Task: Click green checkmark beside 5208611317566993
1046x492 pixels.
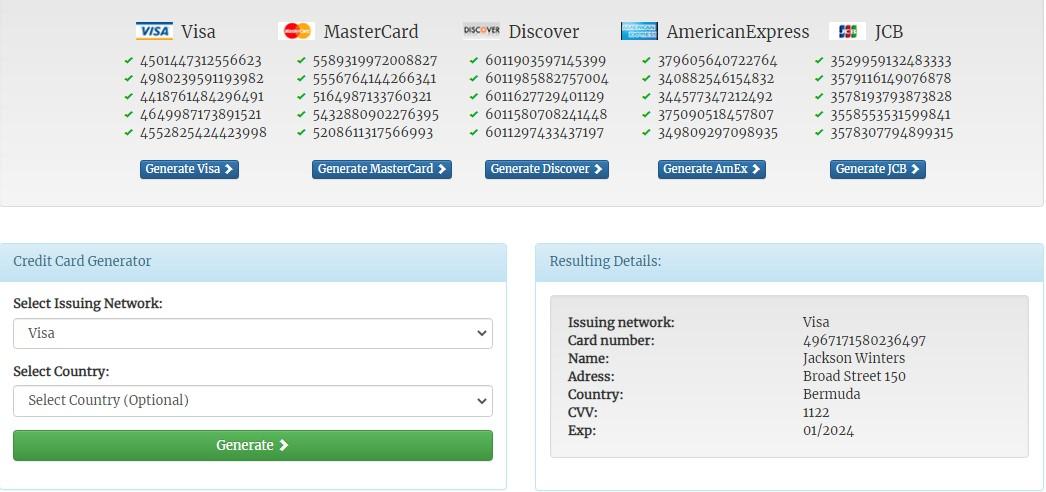Action: pos(302,133)
